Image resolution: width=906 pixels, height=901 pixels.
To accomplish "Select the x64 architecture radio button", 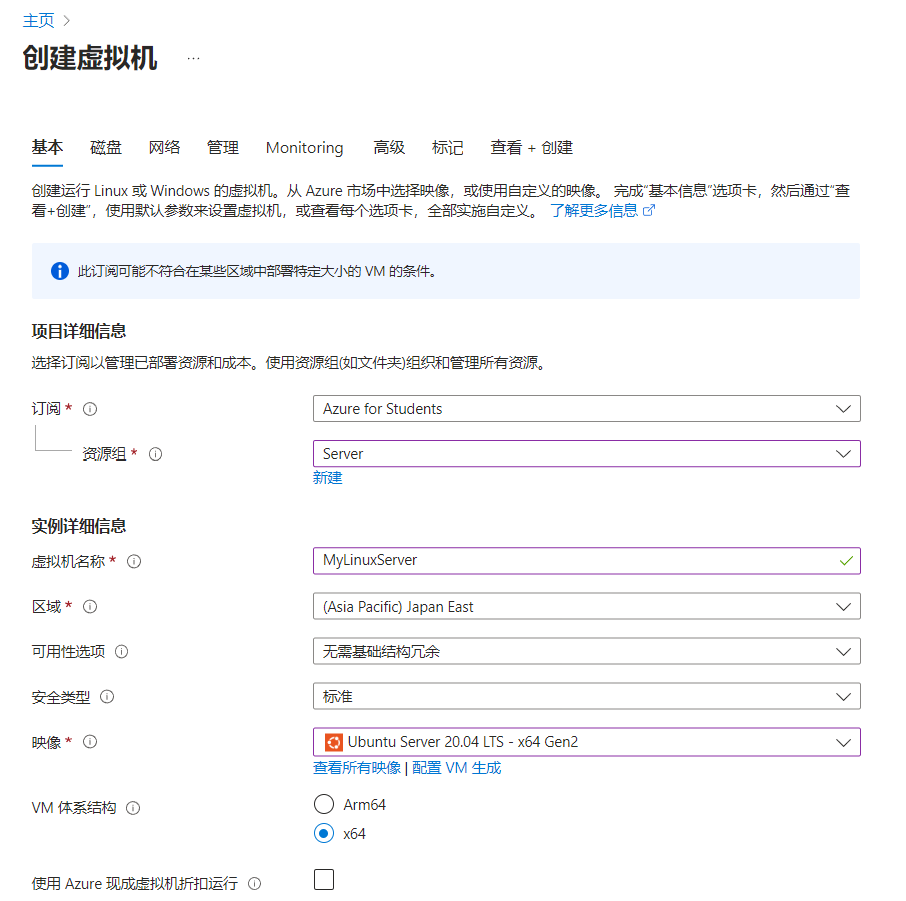I will 324,833.
